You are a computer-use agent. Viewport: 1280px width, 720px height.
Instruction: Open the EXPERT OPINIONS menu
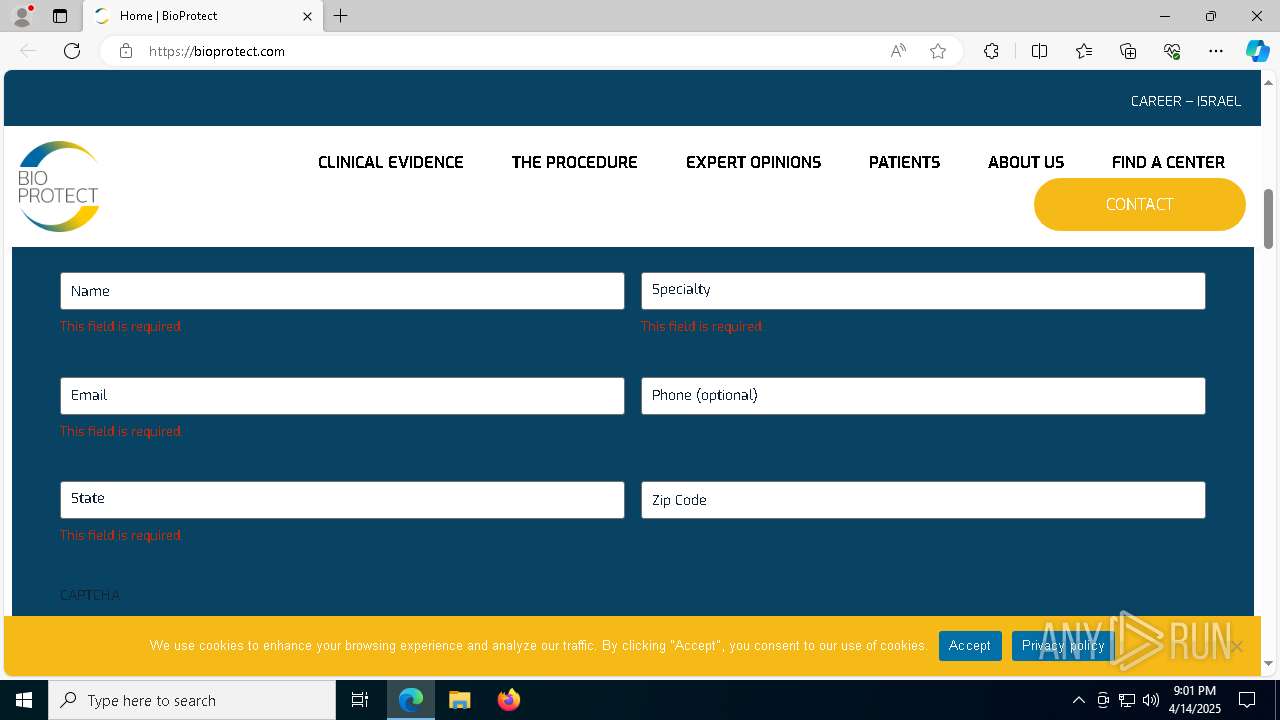753,162
